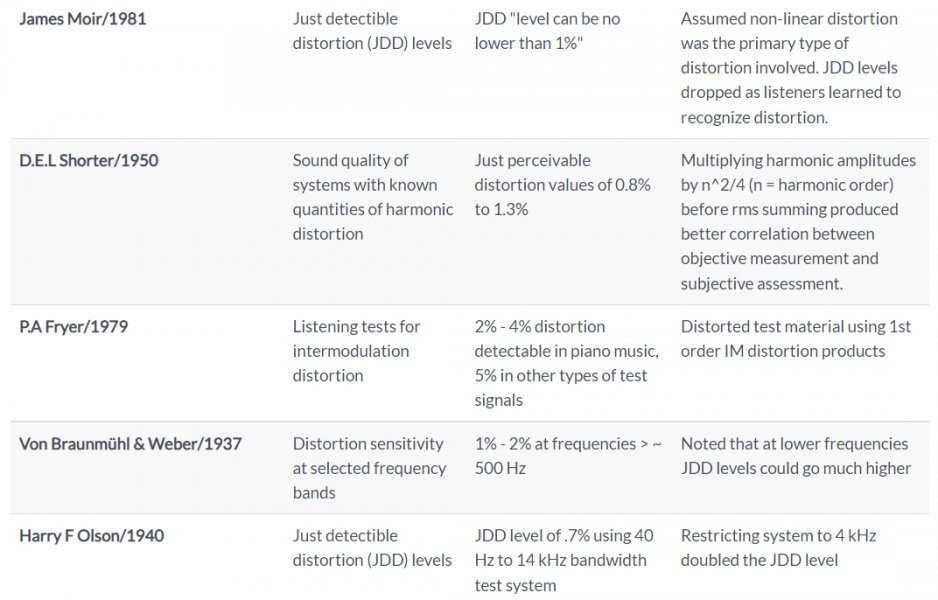
Task: Click Moir's 'Just detectible distortion (JDD) levels' cell
Action: click(x=372, y=31)
